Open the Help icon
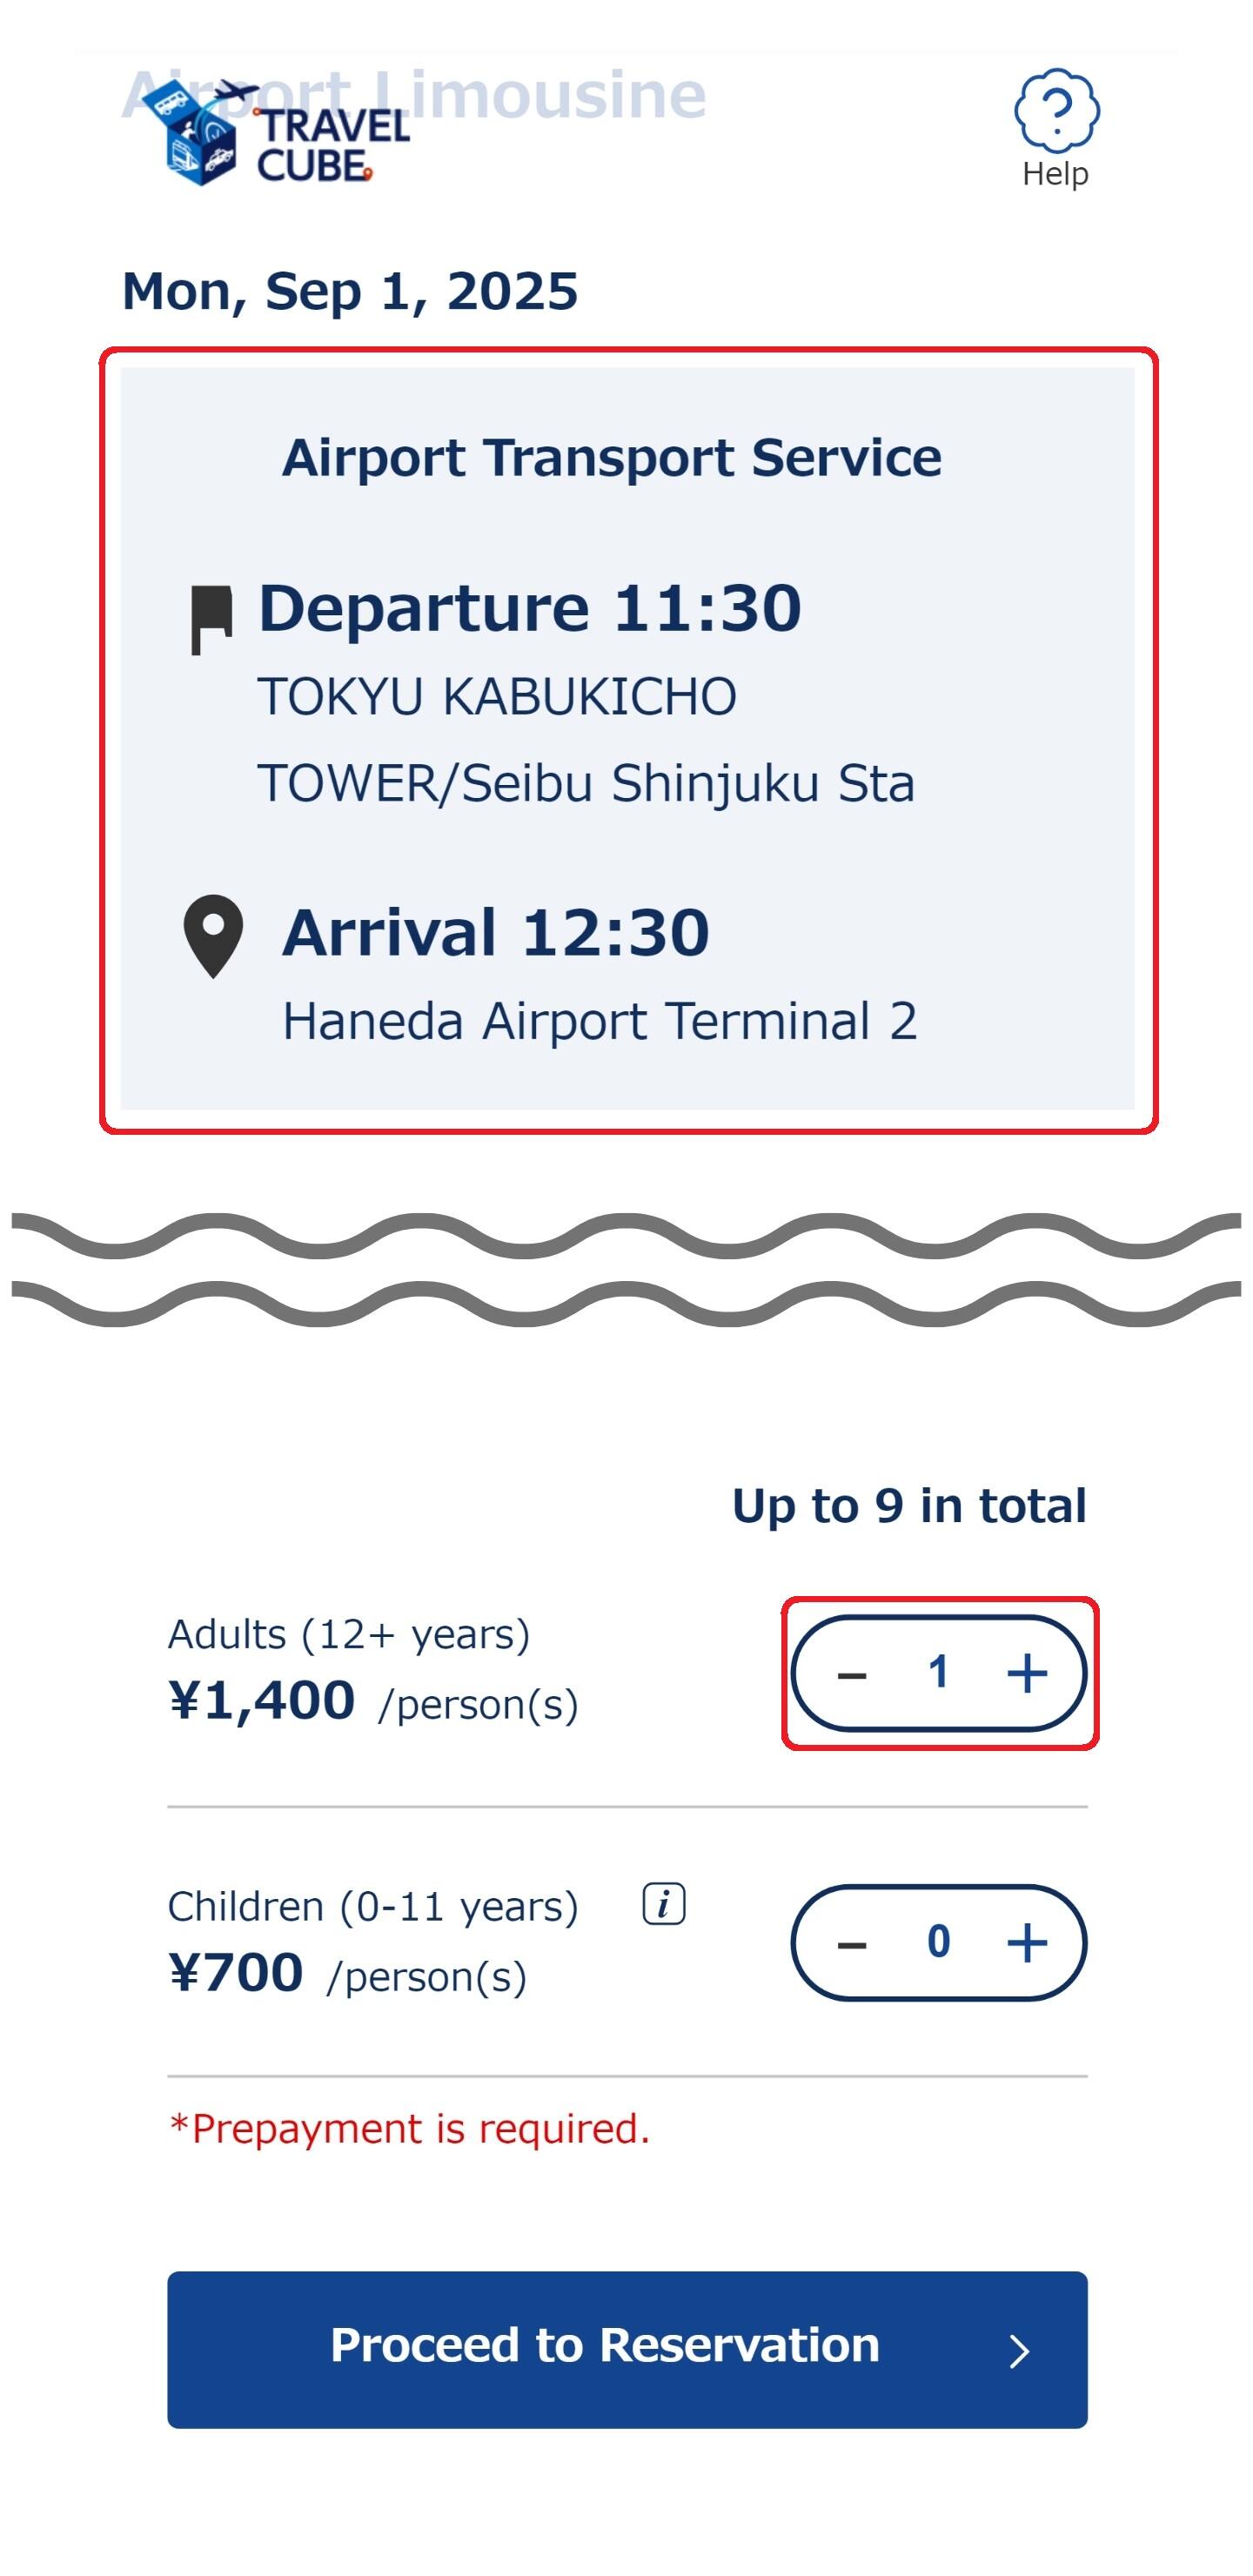 (x=1056, y=110)
